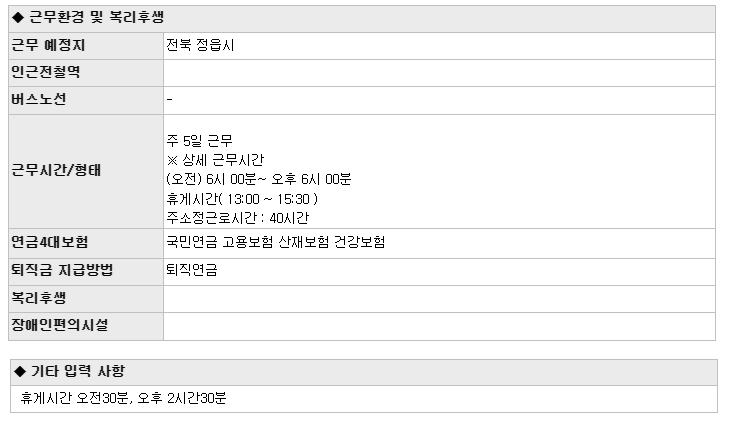Click the 퇴직금 지급방법 label
The height and width of the screenshot is (431, 729).
pos(62,271)
